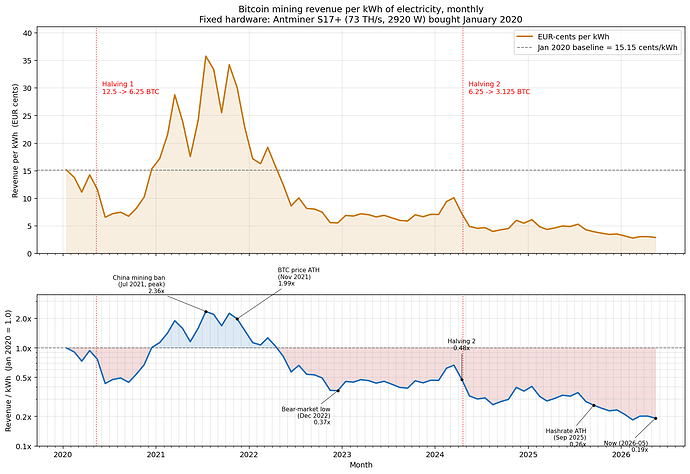Click the 'Bear-market low' annotation text
Image resolution: width=690 pixels, height=474 pixels.
(306, 409)
